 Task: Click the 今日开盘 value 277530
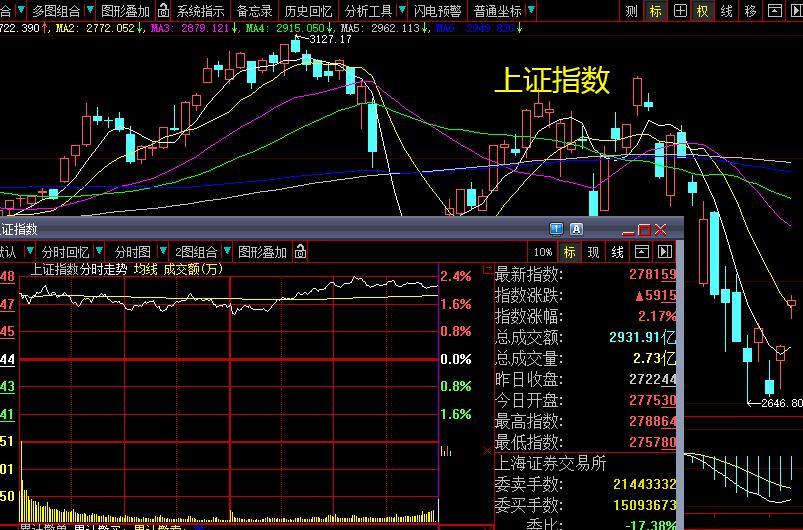click(x=652, y=400)
